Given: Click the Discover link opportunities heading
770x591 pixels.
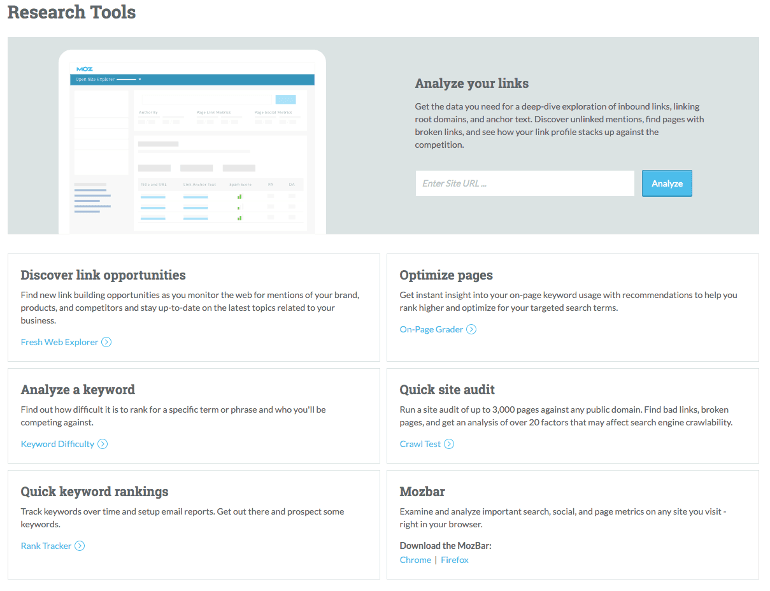Looking at the screenshot, I should tap(103, 275).
